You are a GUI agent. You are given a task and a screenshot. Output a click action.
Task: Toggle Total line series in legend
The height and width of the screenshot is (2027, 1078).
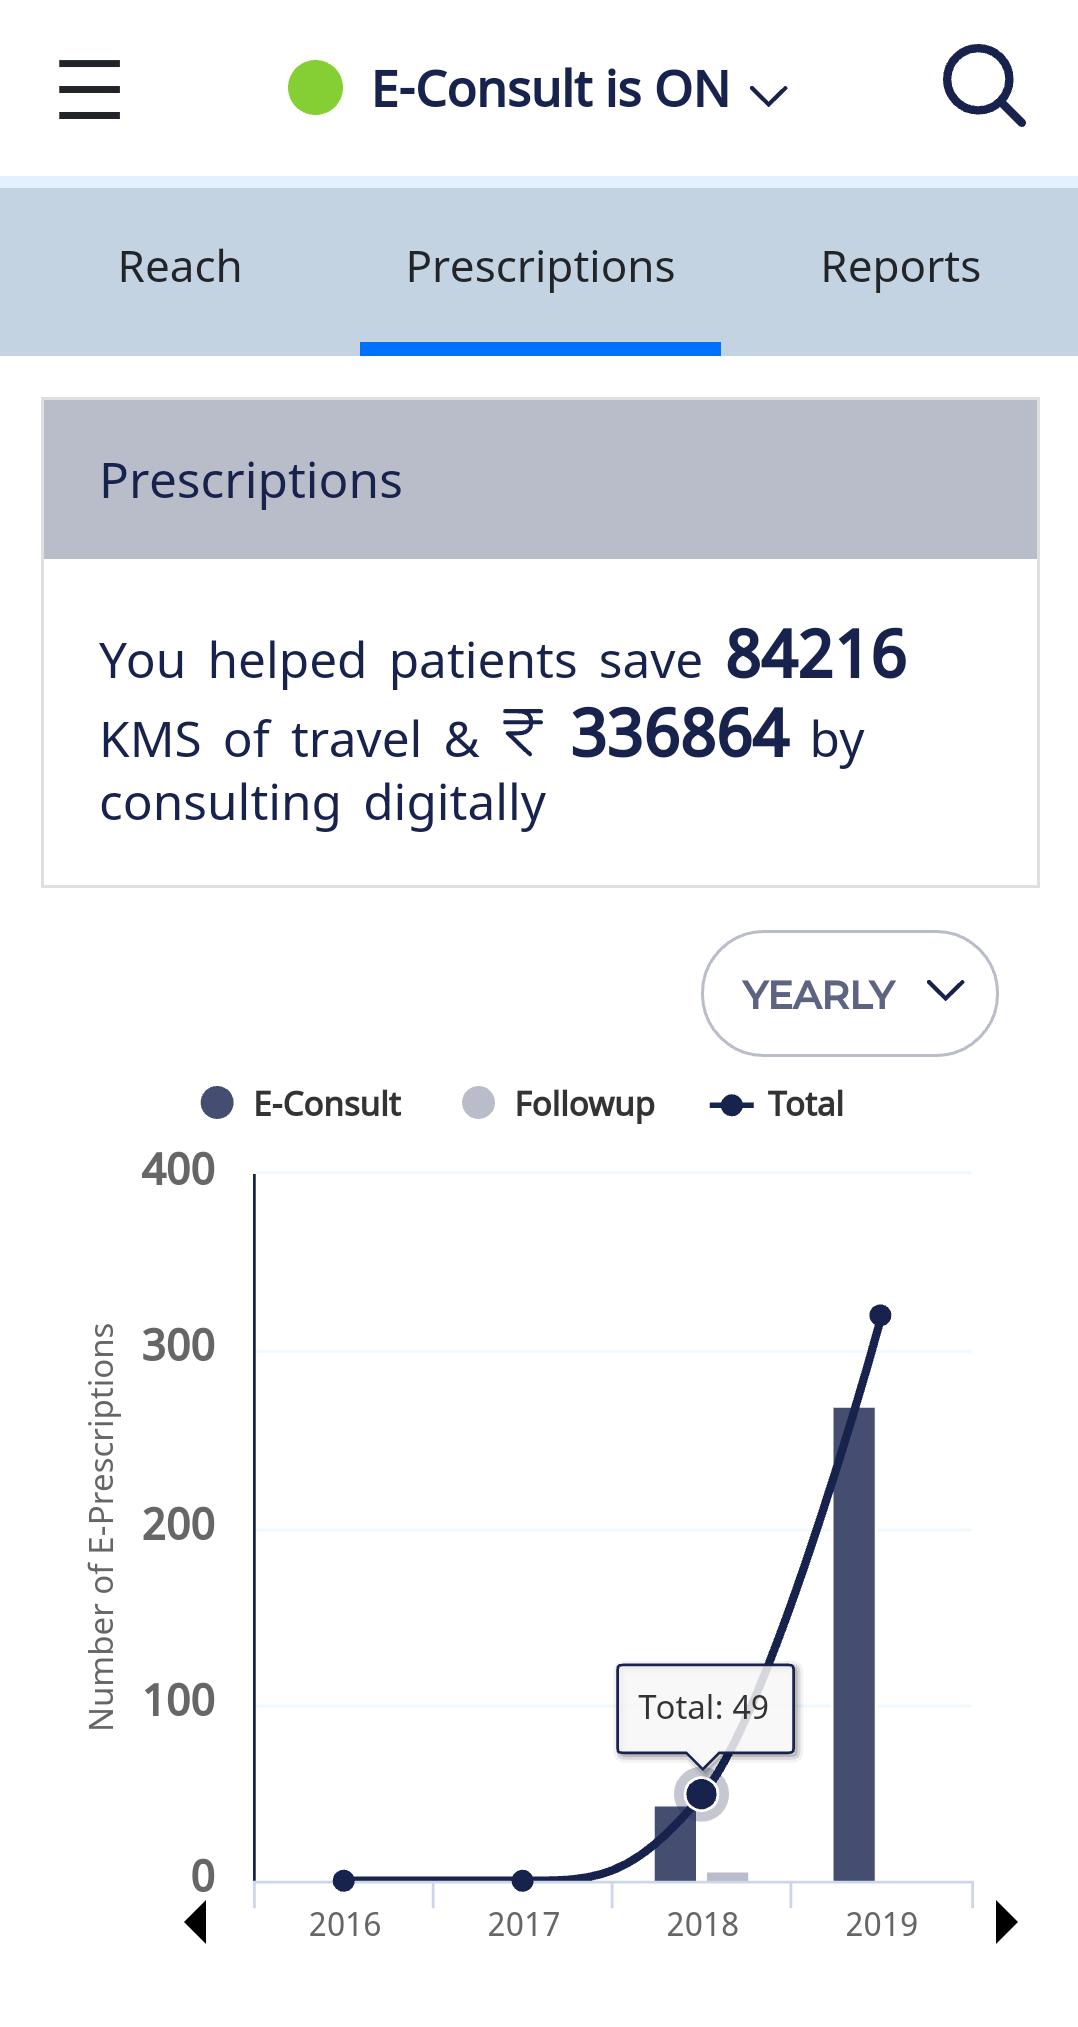click(x=777, y=1104)
